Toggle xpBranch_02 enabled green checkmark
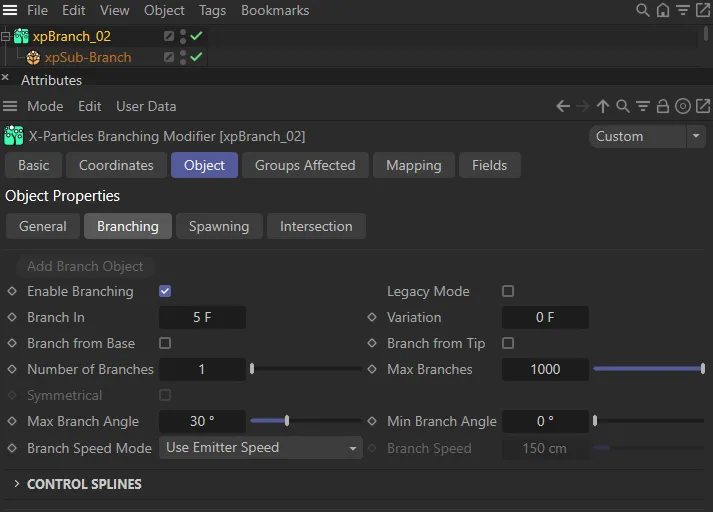 pos(196,35)
